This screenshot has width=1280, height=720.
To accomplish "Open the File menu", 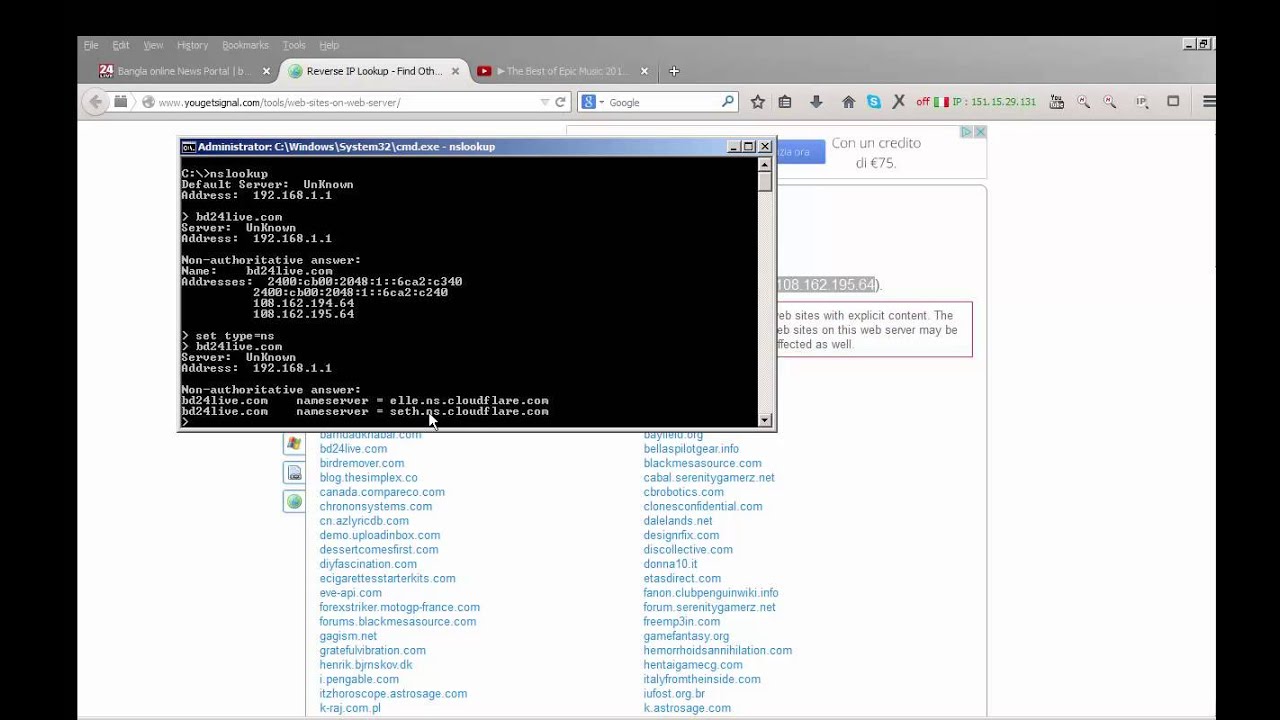I will coord(91,45).
